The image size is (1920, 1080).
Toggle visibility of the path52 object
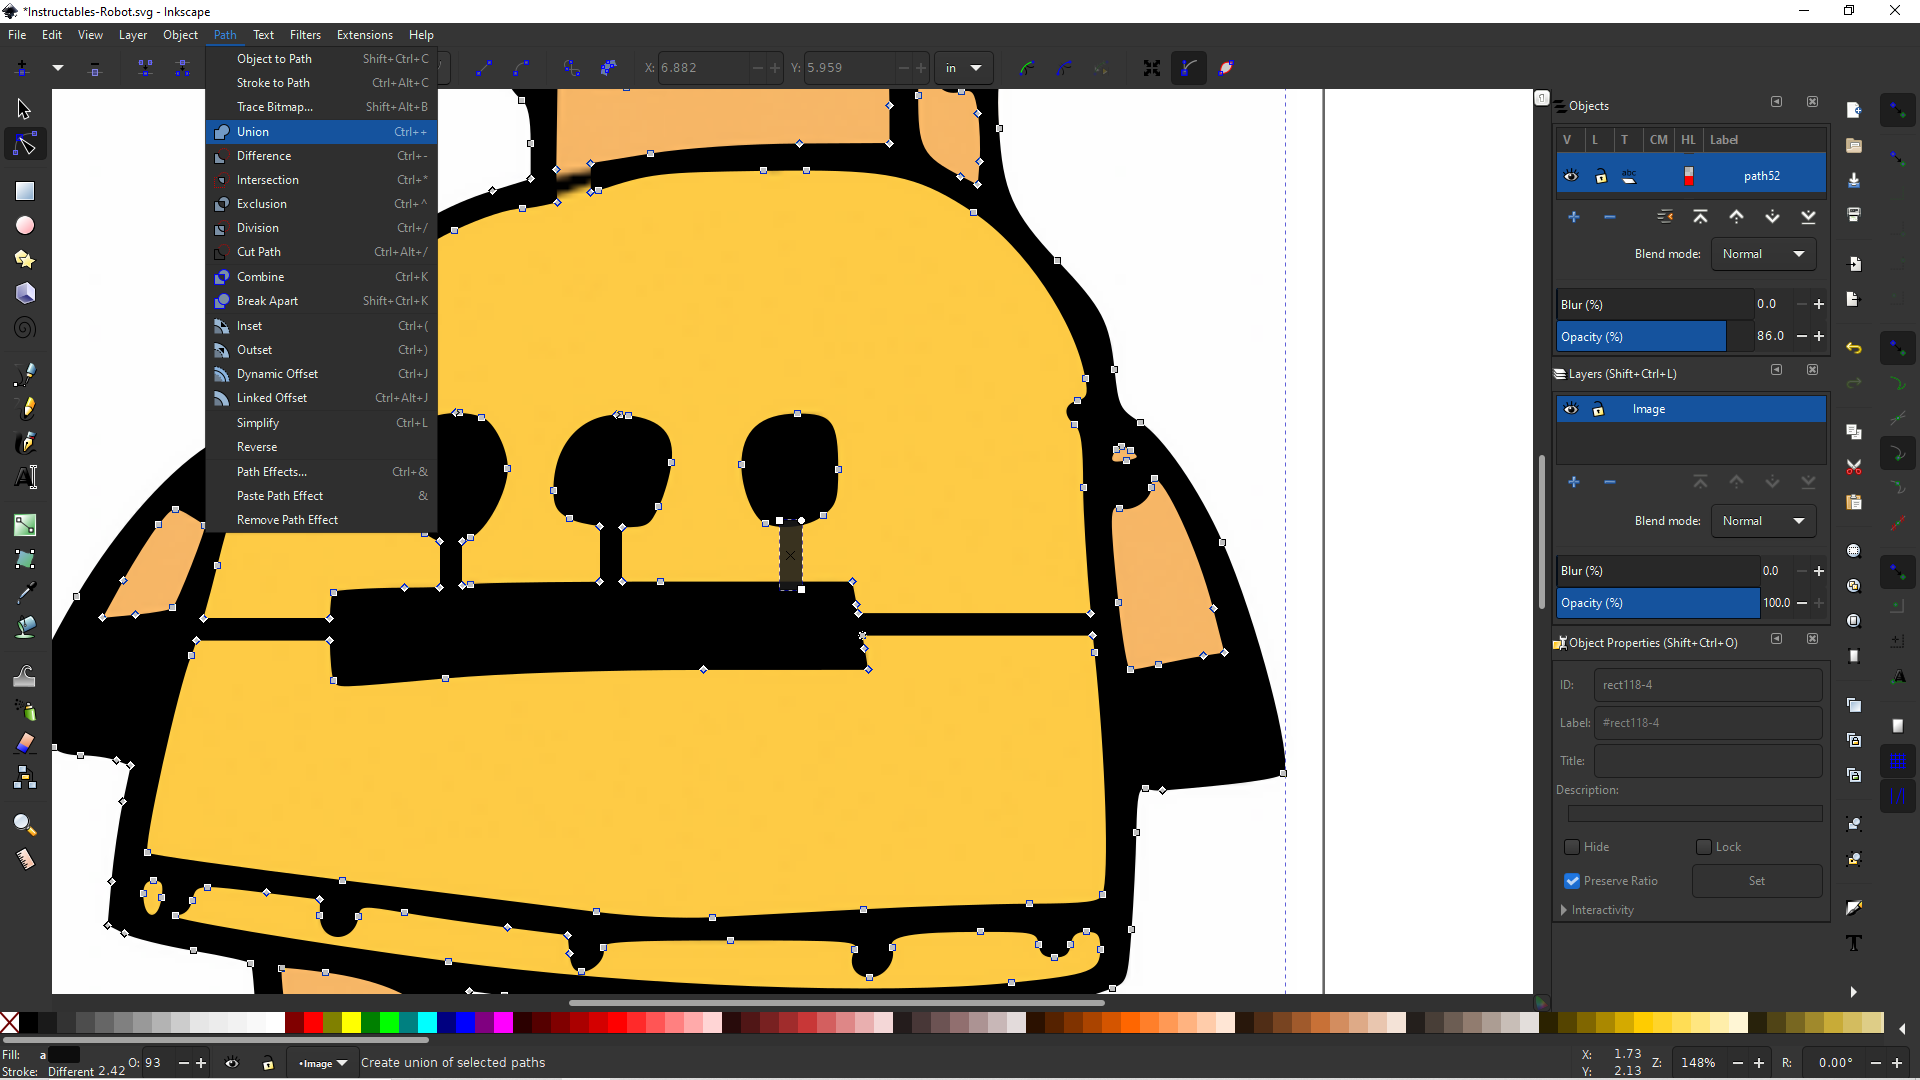click(x=1571, y=175)
